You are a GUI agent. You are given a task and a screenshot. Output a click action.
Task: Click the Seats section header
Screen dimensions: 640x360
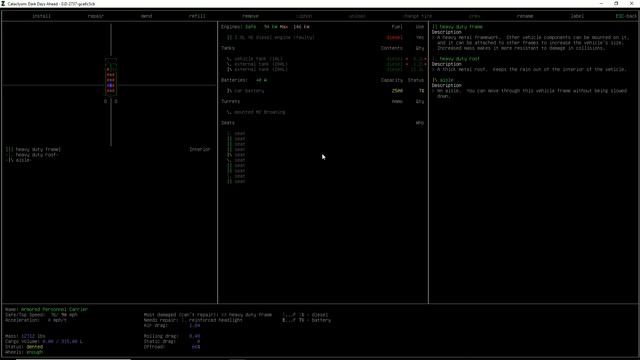click(228, 122)
